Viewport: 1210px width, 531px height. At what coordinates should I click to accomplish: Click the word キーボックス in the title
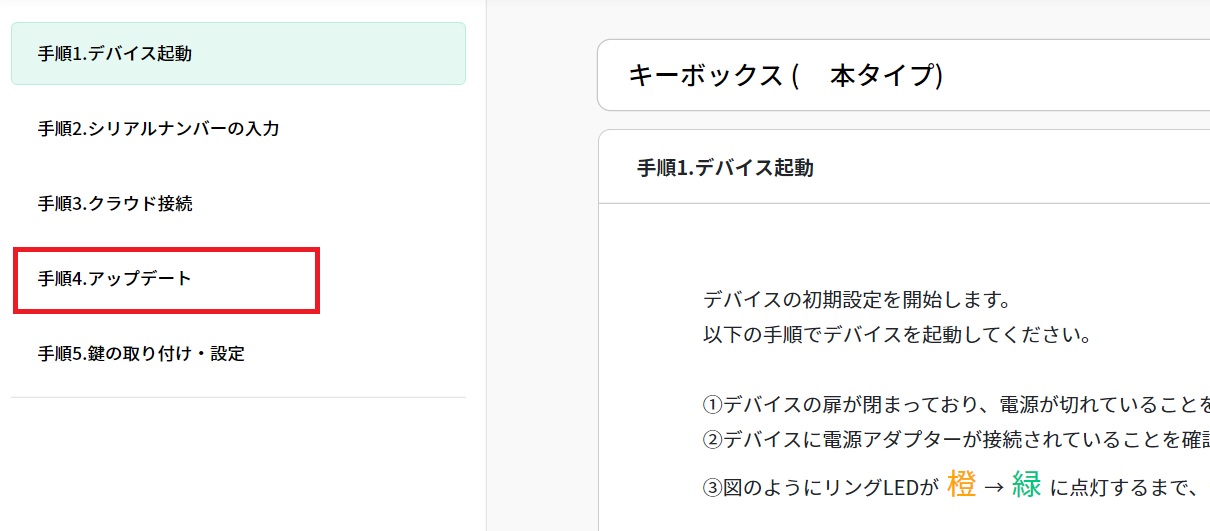click(x=703, y=75)
